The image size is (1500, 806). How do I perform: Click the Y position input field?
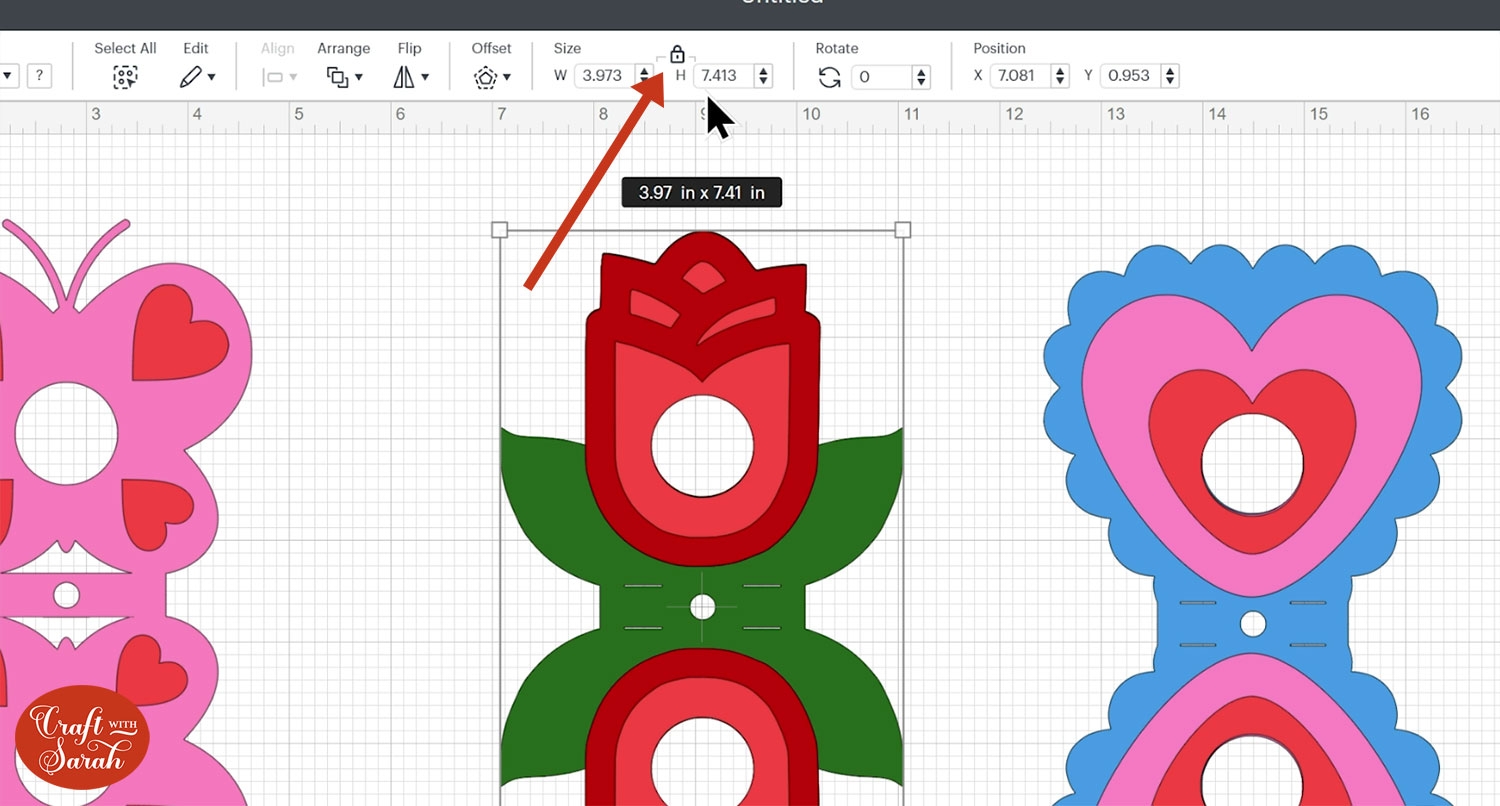click(1128, 75)
